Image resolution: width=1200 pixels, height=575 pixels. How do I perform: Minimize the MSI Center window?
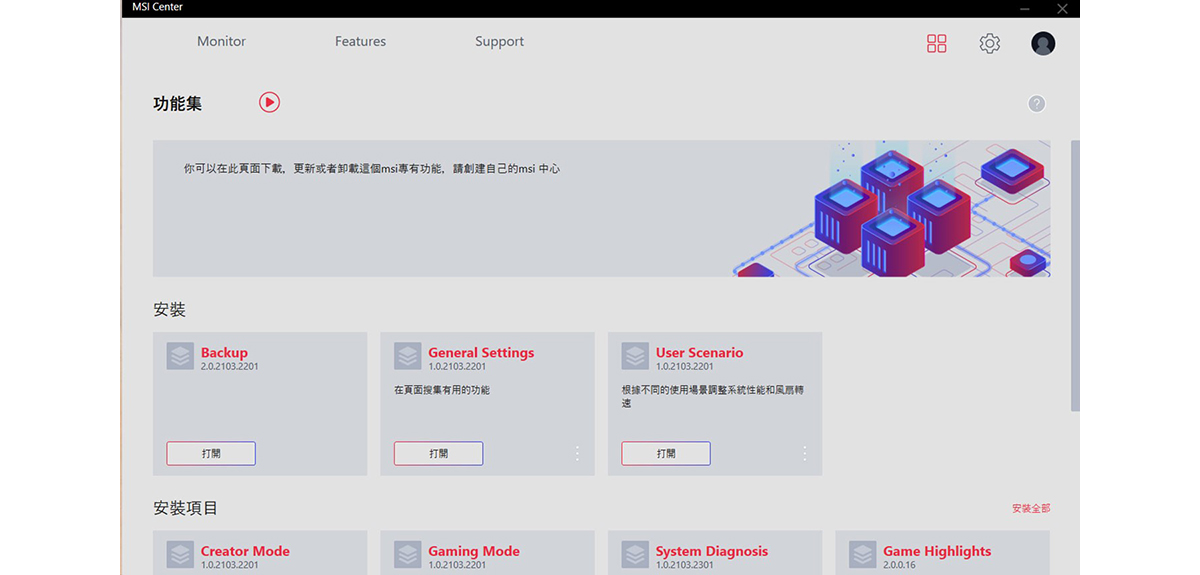click(1024, 8)
